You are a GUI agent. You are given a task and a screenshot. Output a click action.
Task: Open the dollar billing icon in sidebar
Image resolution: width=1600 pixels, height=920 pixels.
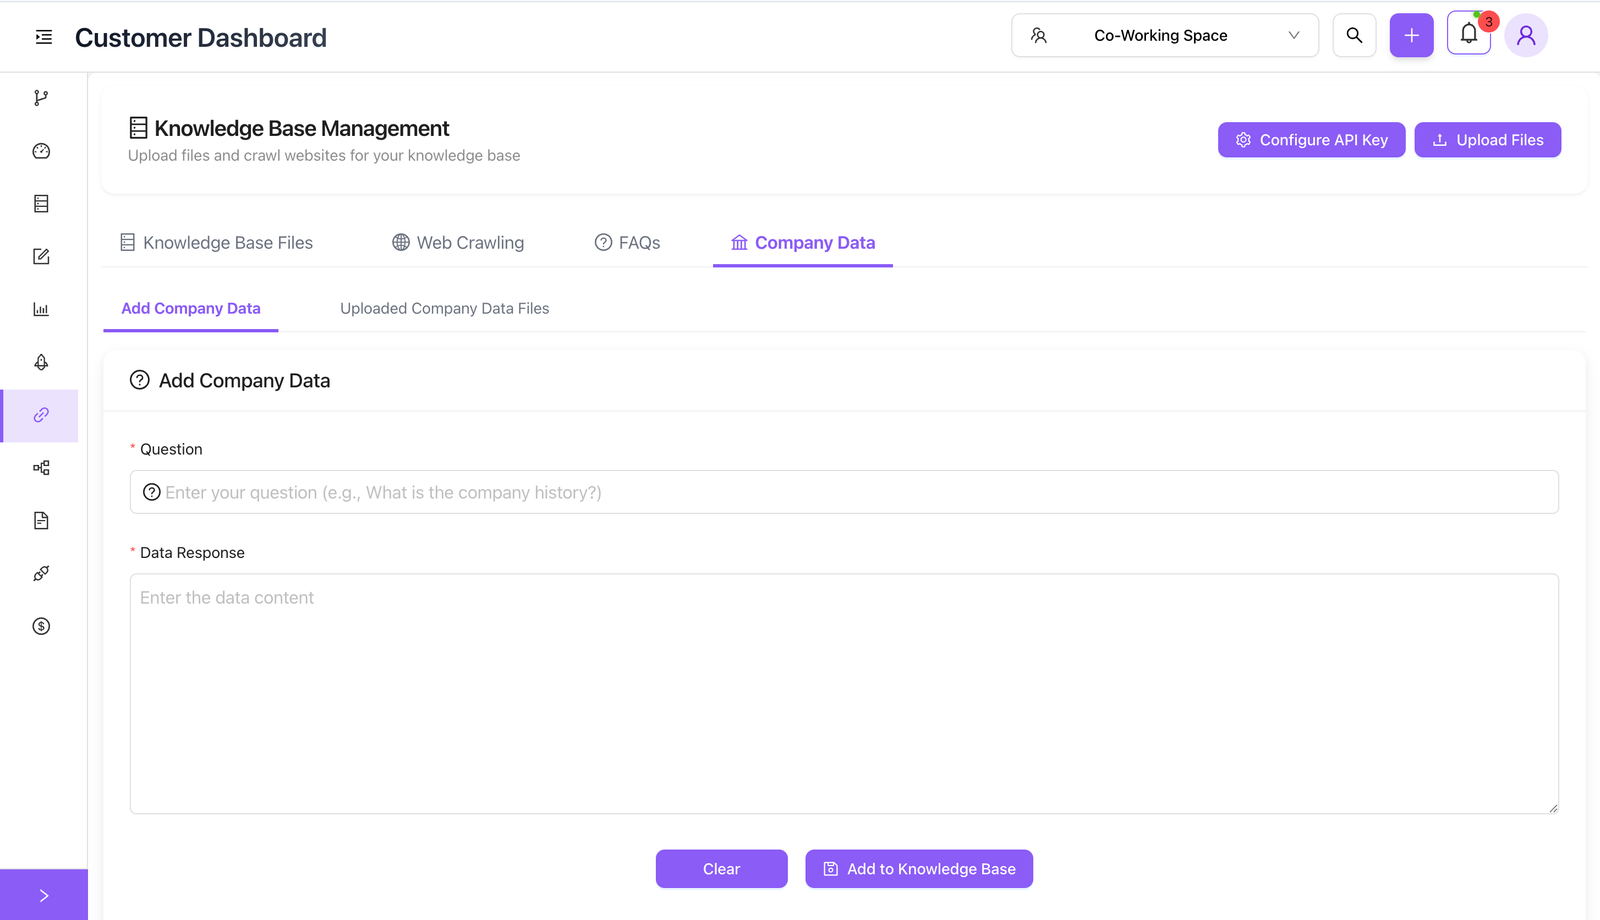pyautogui.click(x=40, y=626)
